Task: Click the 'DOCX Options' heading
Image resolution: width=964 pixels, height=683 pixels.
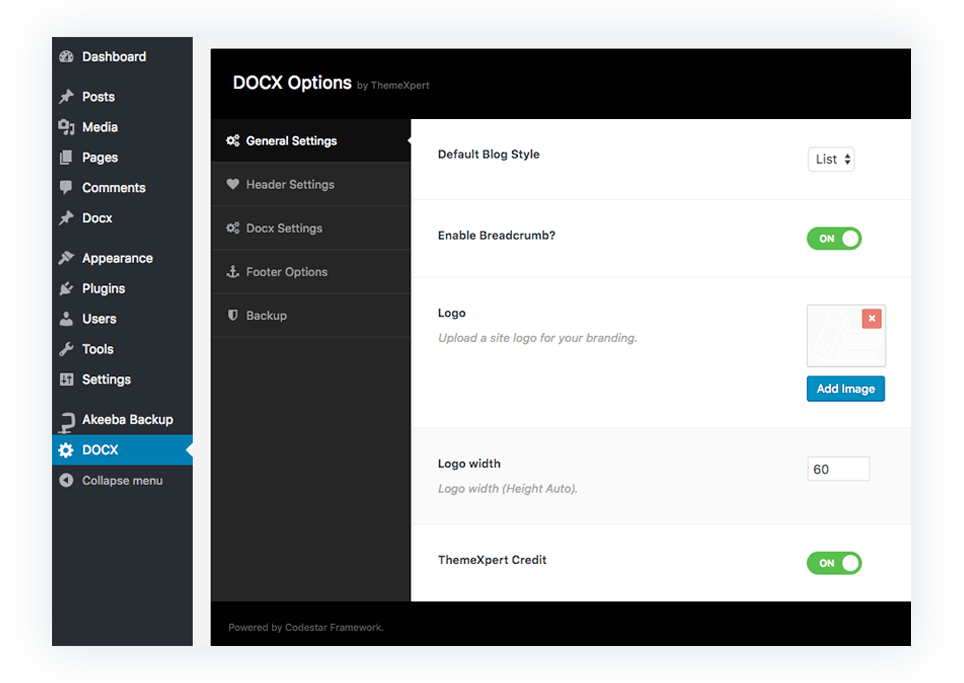Action: (292, 82)
